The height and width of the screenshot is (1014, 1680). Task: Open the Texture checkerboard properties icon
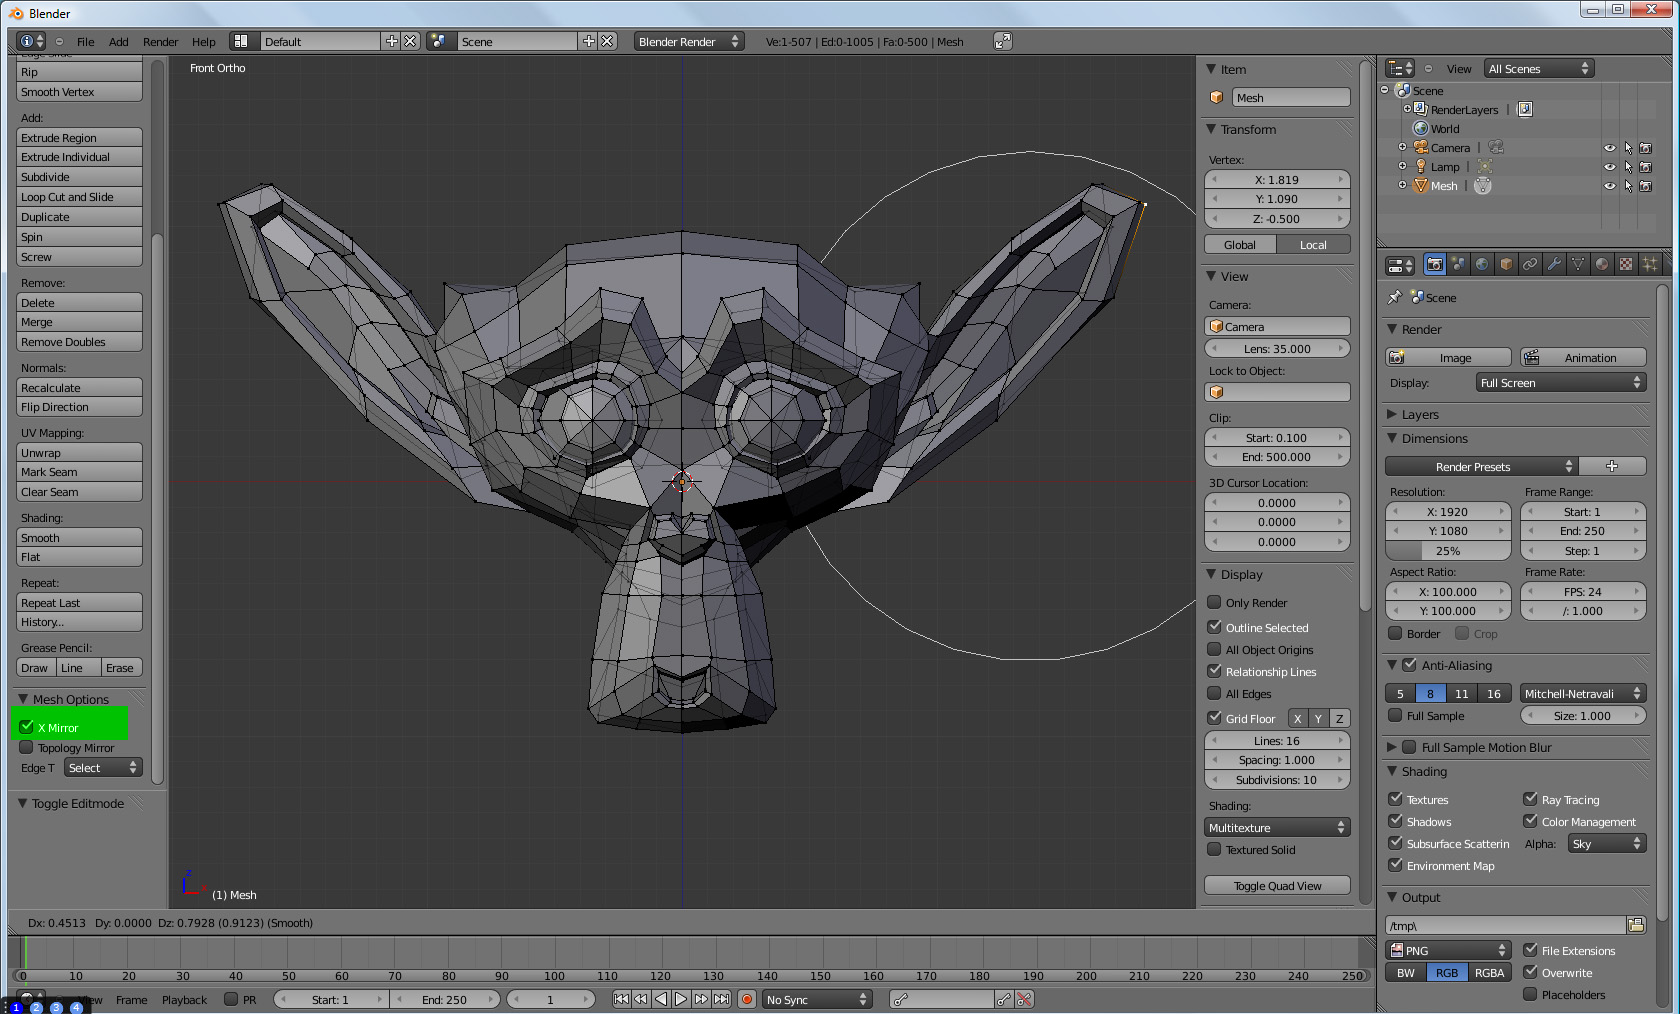(1626, 264)
